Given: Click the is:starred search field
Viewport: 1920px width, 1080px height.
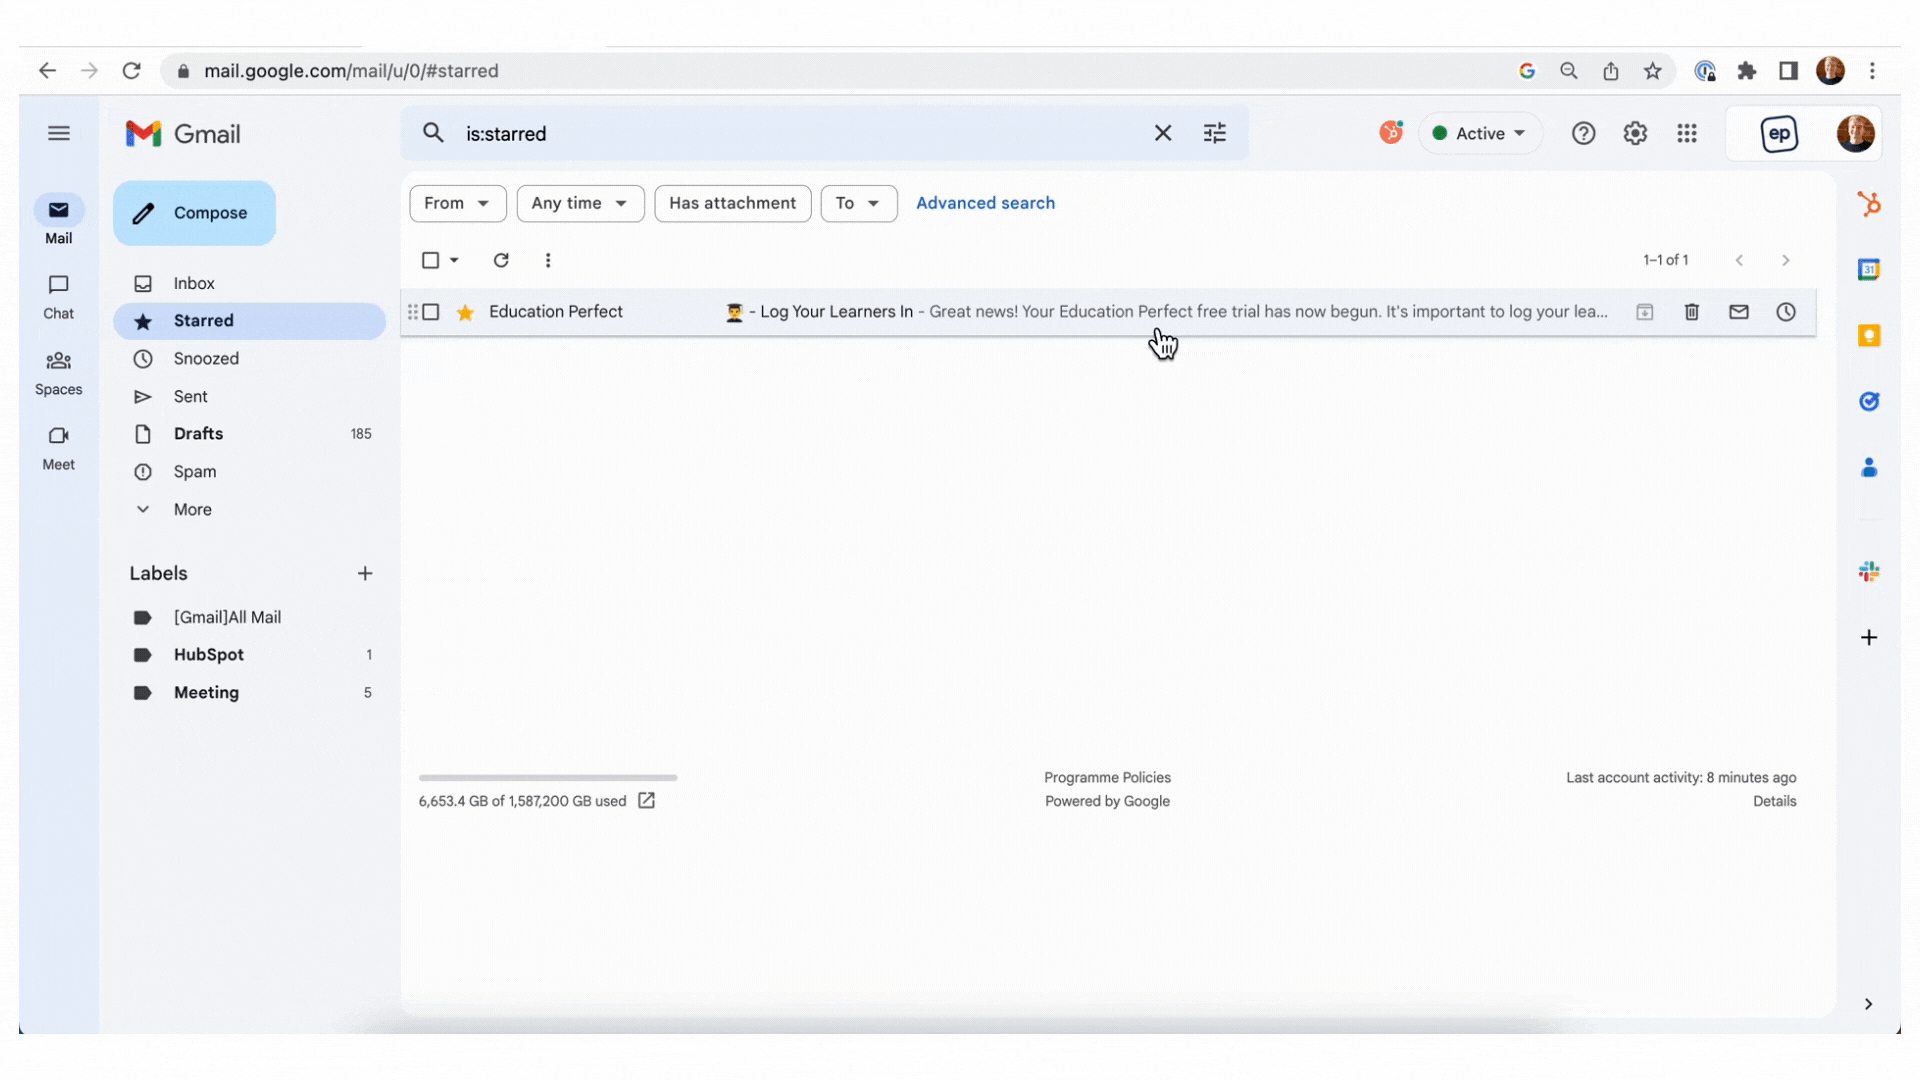Looking at the screenshot, I should coord(800,134).
